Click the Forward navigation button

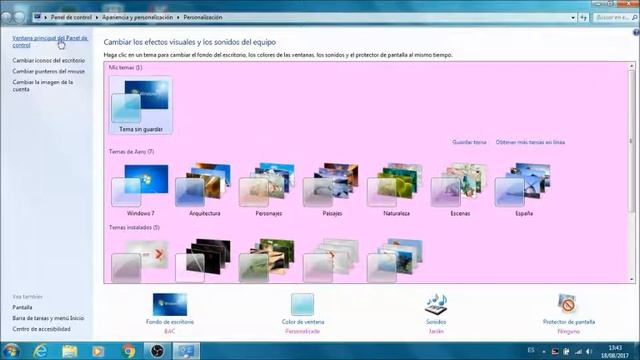tap(20, 18)
